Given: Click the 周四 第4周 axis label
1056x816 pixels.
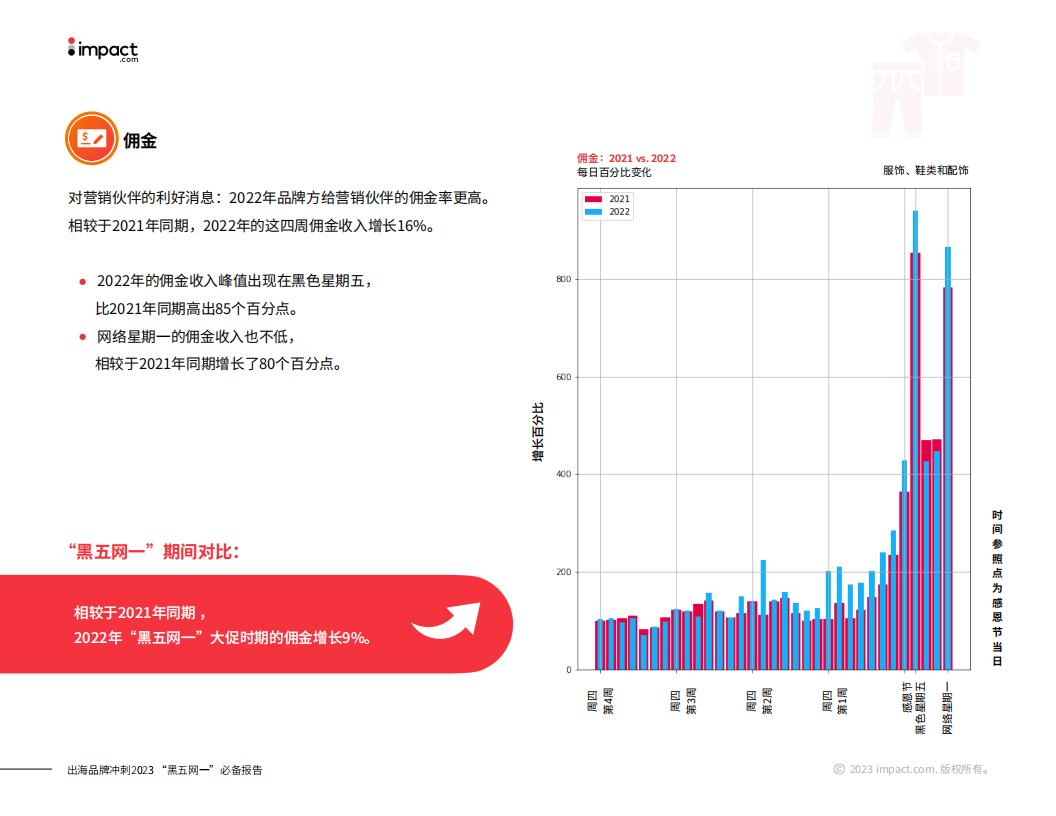Looking at the screenshot, I should 600,701.
